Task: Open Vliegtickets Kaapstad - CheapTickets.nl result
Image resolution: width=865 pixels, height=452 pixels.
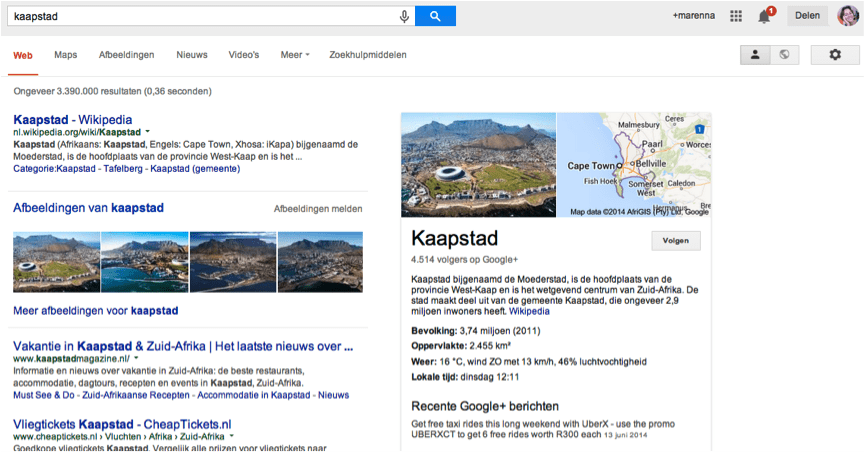Action: coord(122,424)
